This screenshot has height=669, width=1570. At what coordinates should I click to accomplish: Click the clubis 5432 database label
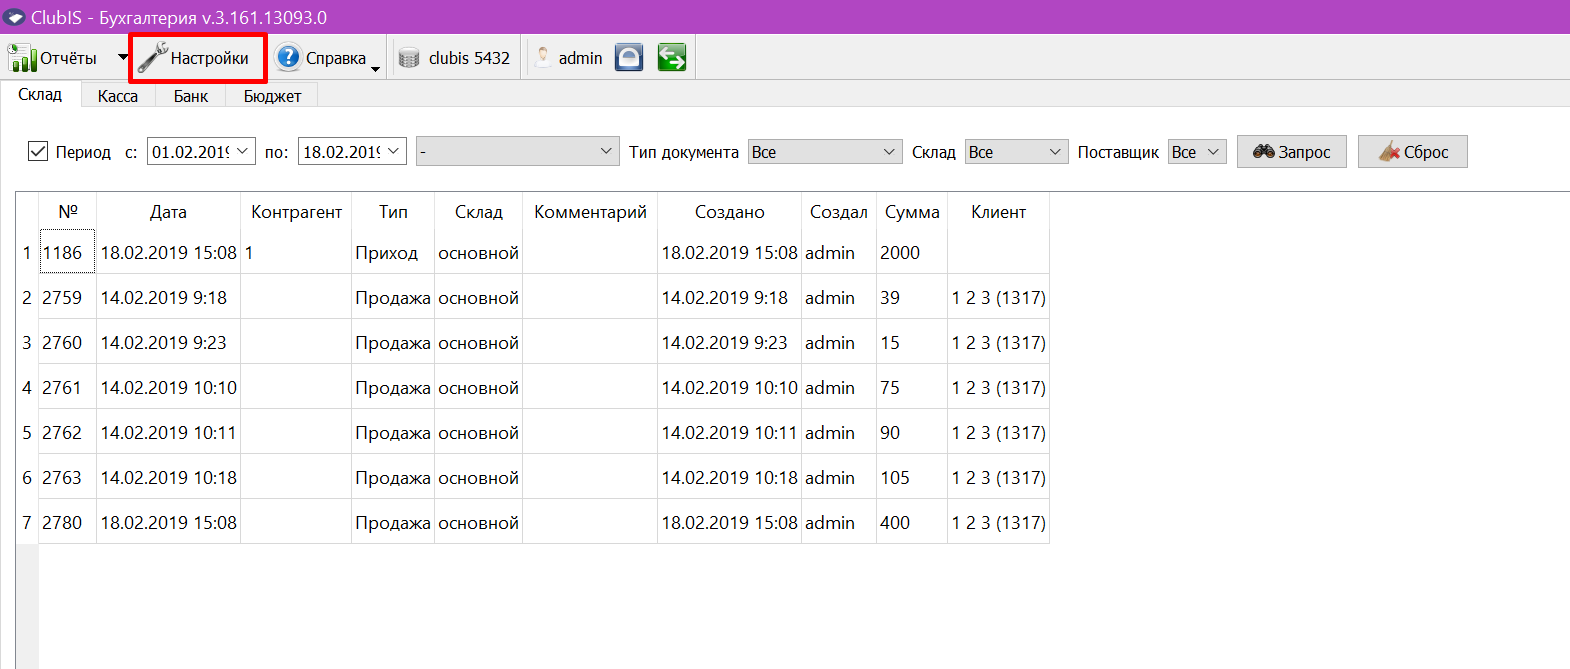click(x=469, y=58)
